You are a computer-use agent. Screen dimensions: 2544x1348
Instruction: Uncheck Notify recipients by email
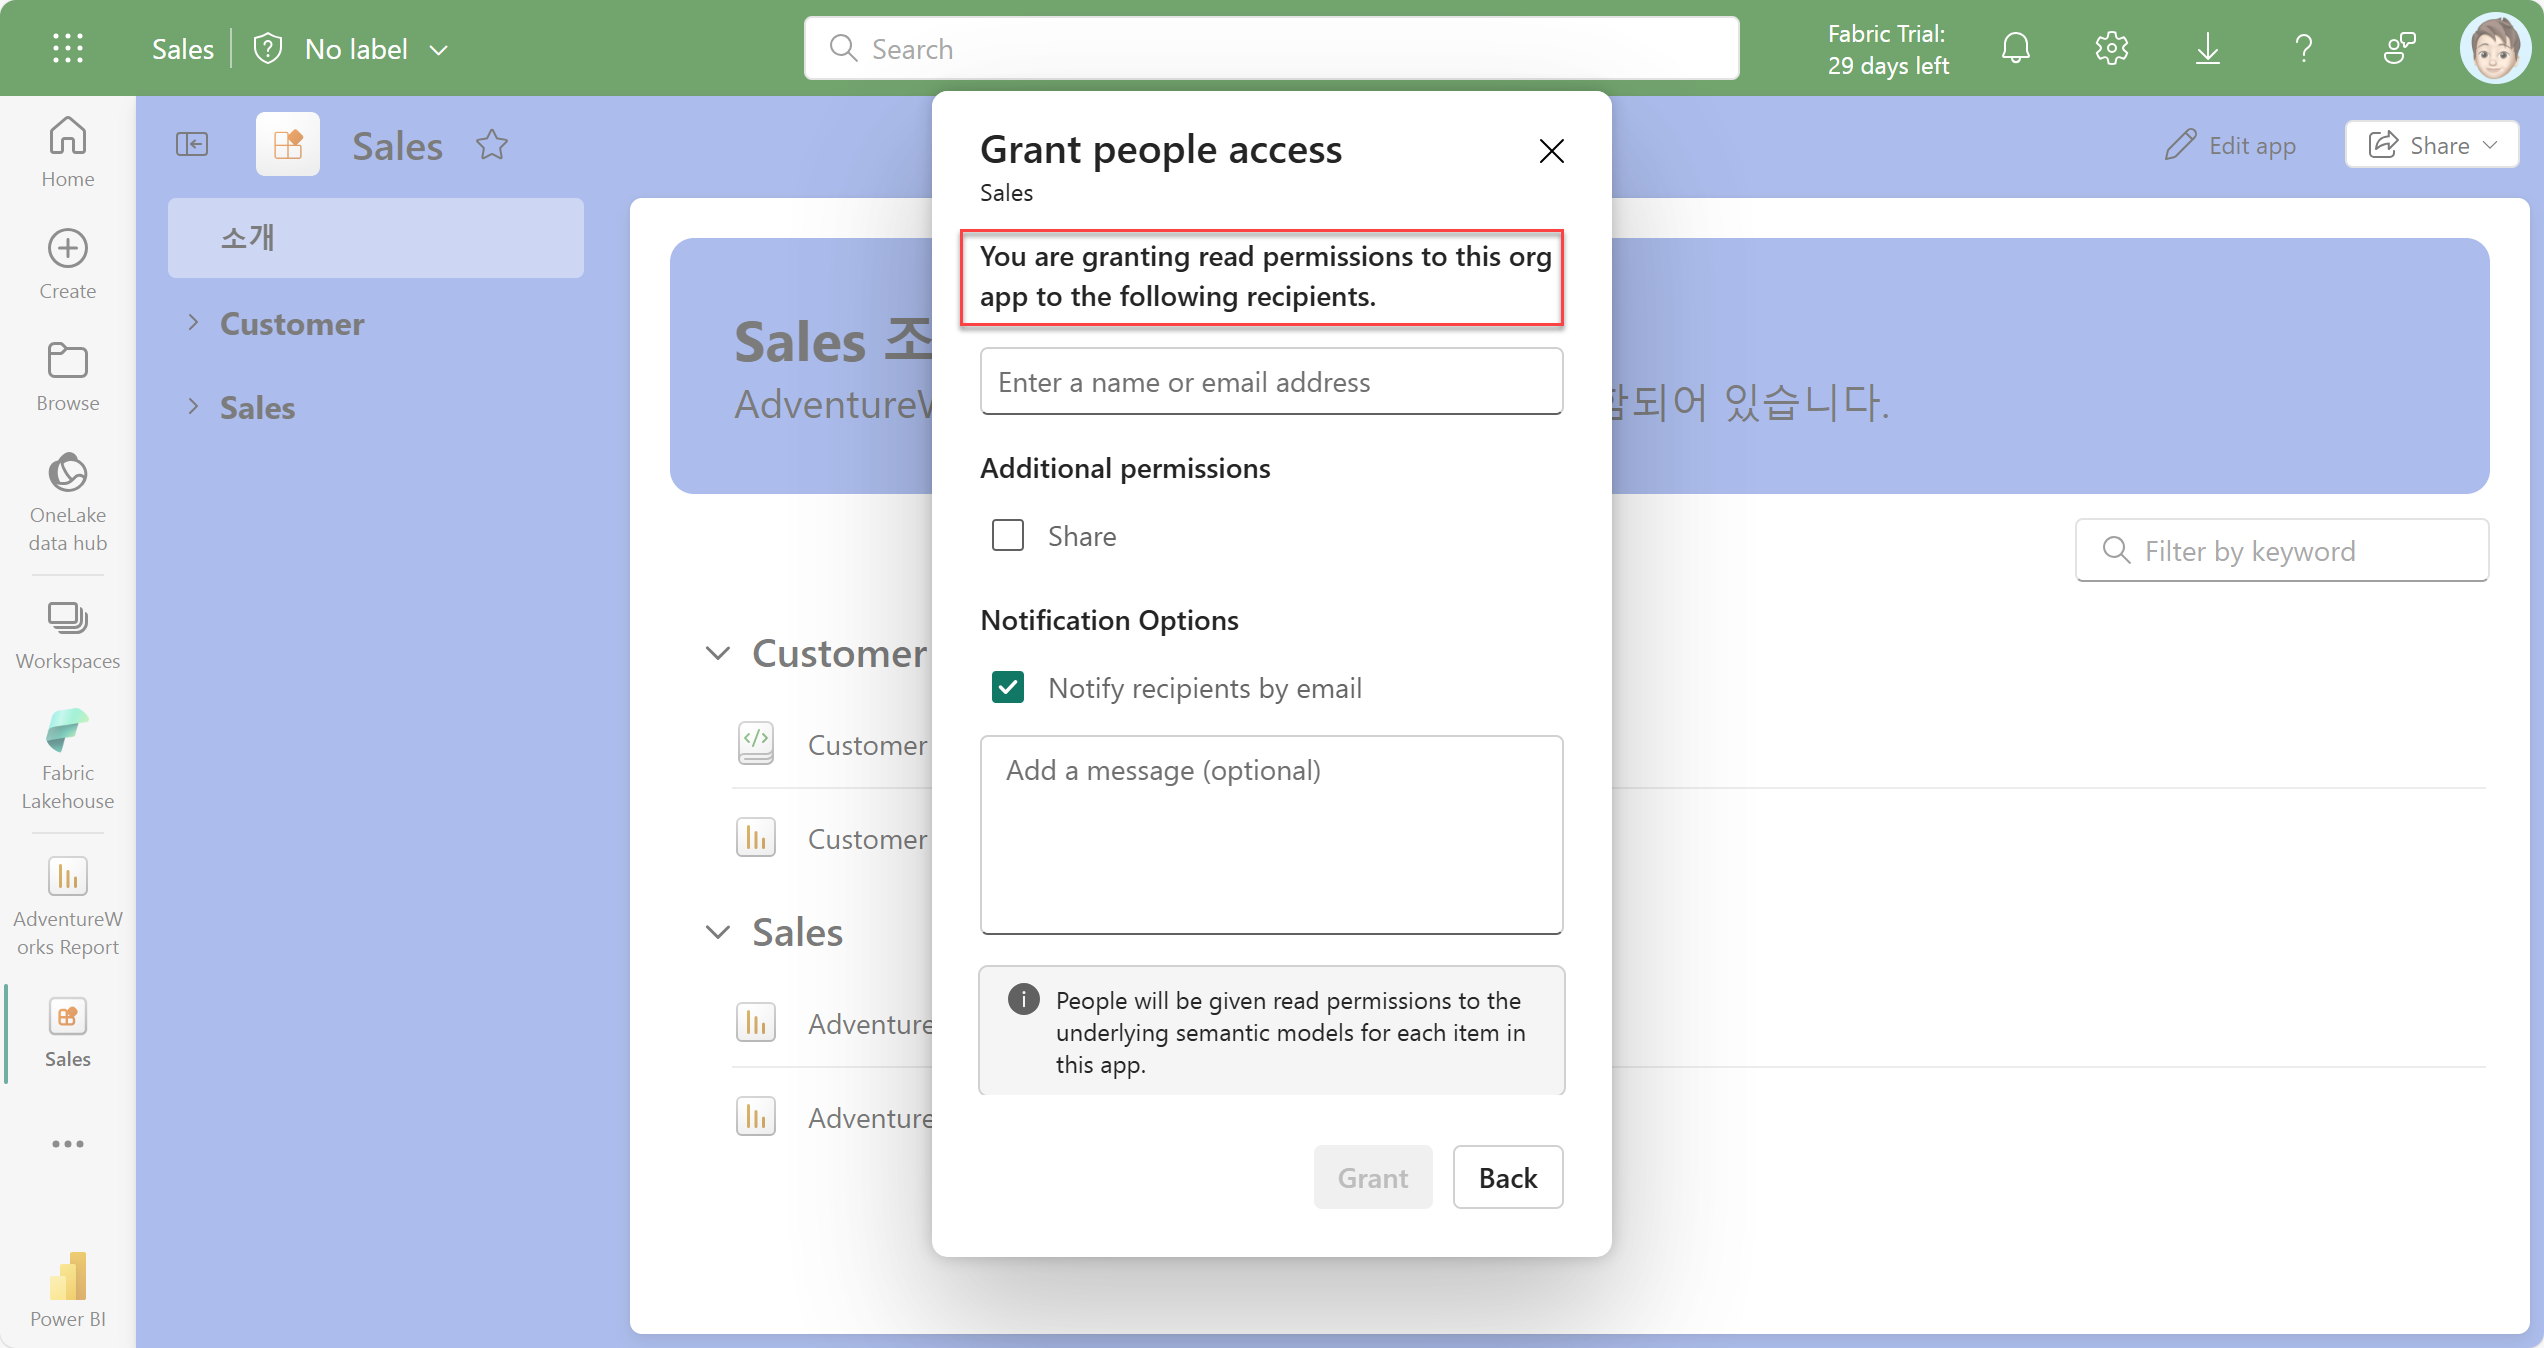point(1008,687)
